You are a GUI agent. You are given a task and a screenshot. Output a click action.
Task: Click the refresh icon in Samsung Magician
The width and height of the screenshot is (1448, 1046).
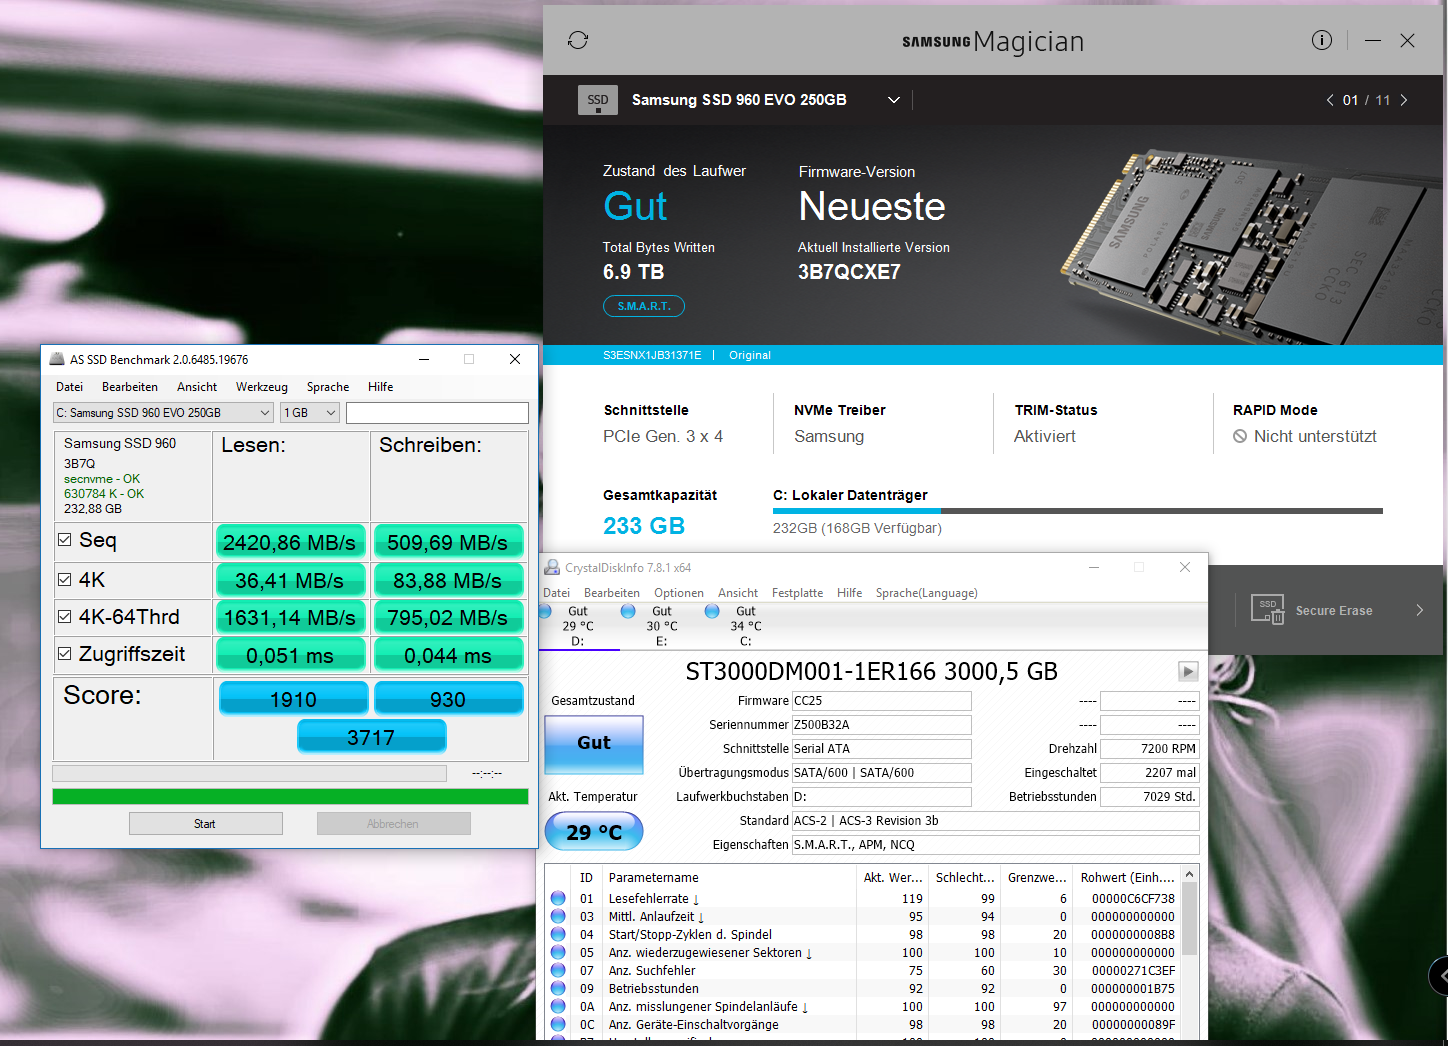(x=578, y=40)
